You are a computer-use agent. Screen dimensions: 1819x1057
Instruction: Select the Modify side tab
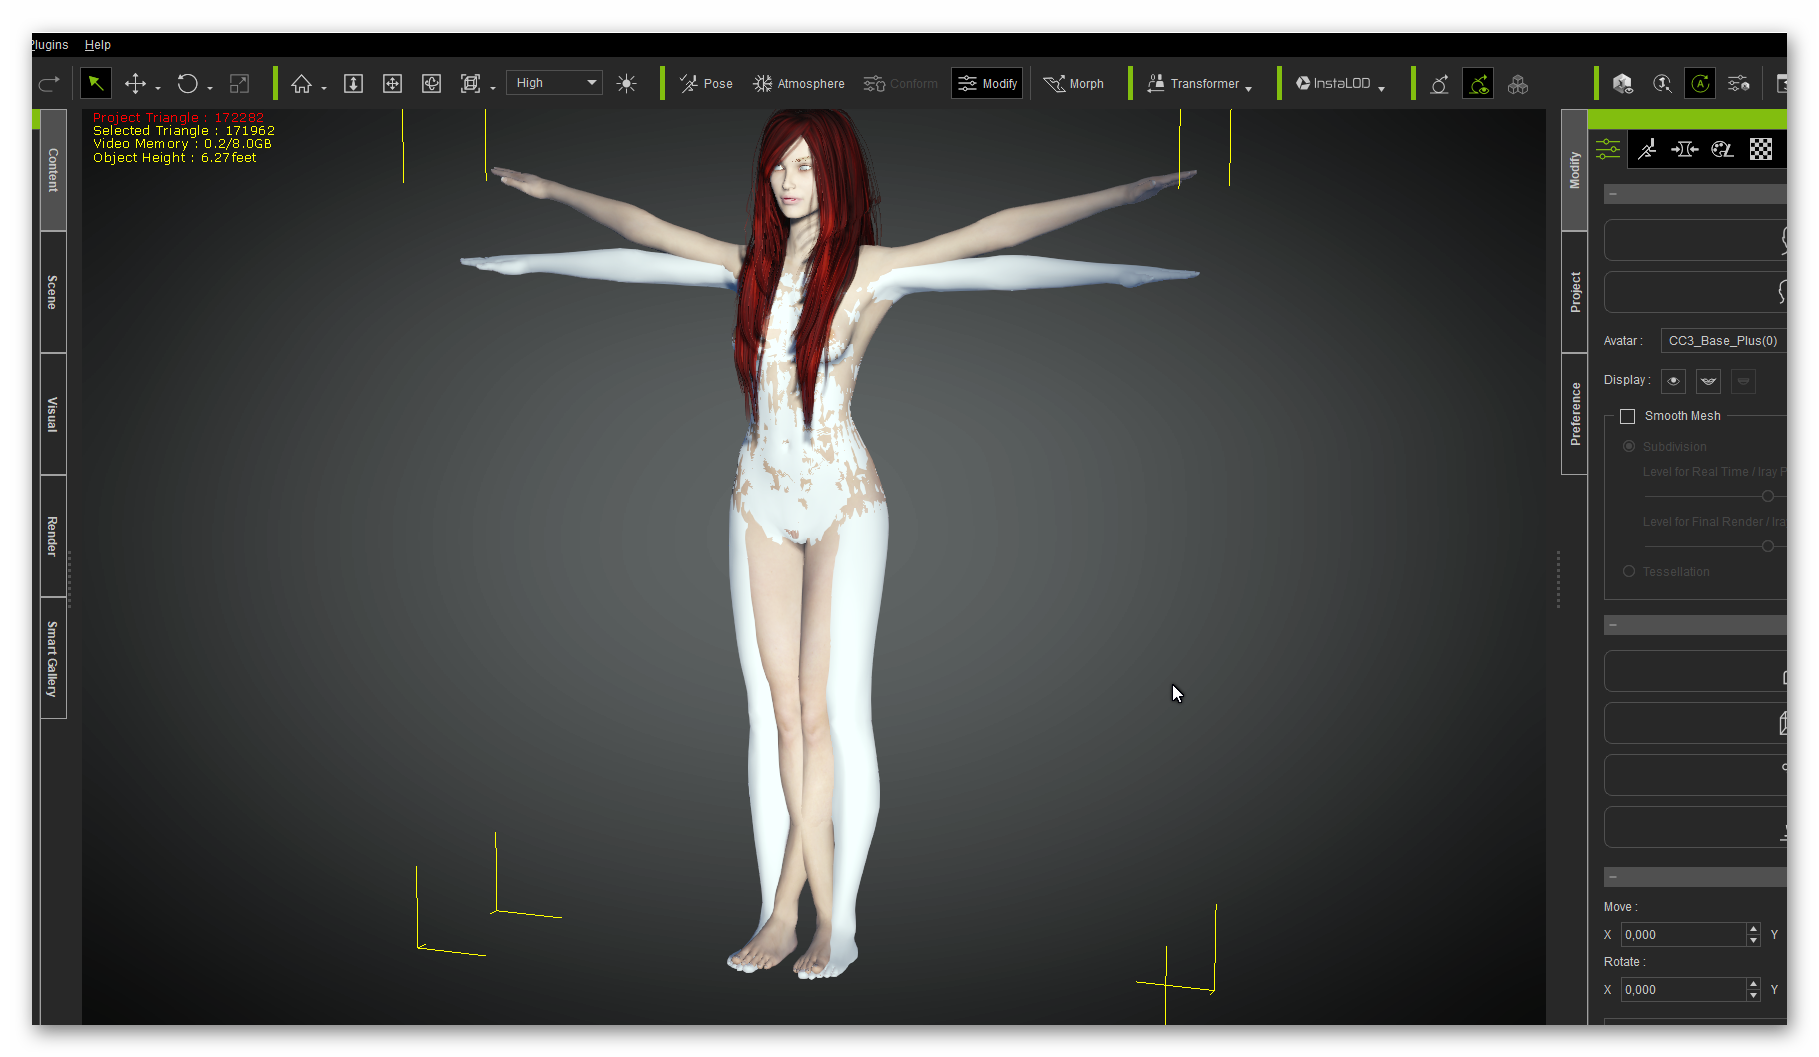(1575, 170)
